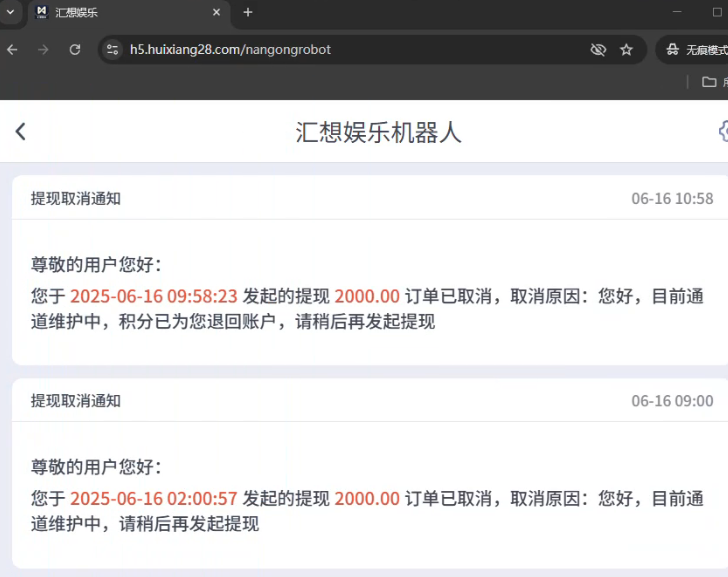728x577 pixels.
Task: Reload the current page
Action: 75,49
